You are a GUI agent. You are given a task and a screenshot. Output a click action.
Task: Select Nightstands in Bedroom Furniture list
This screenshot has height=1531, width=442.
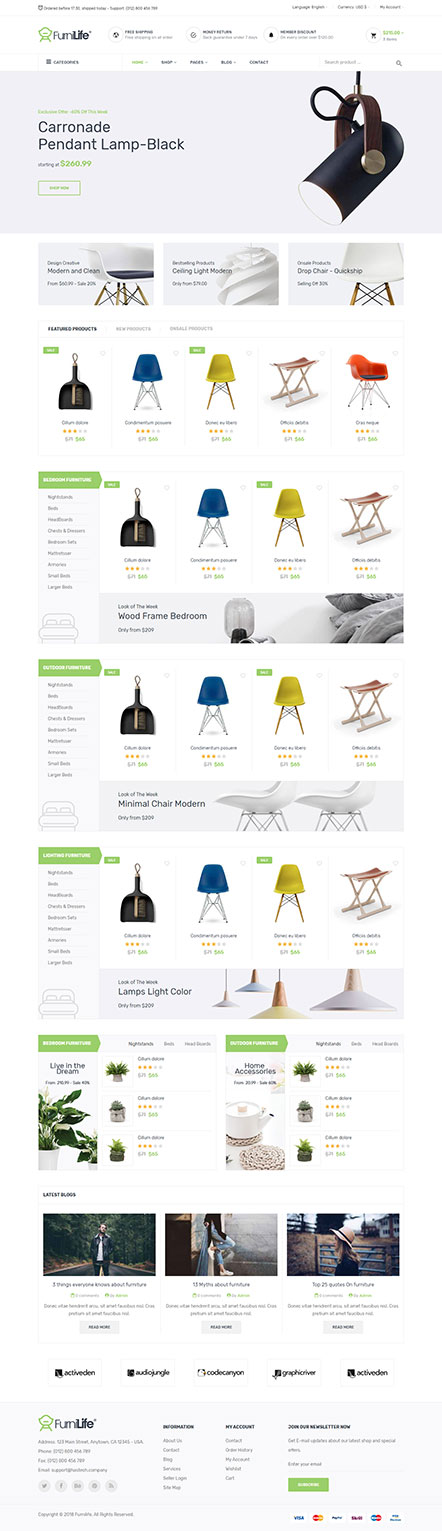click(x=60, y=497)
